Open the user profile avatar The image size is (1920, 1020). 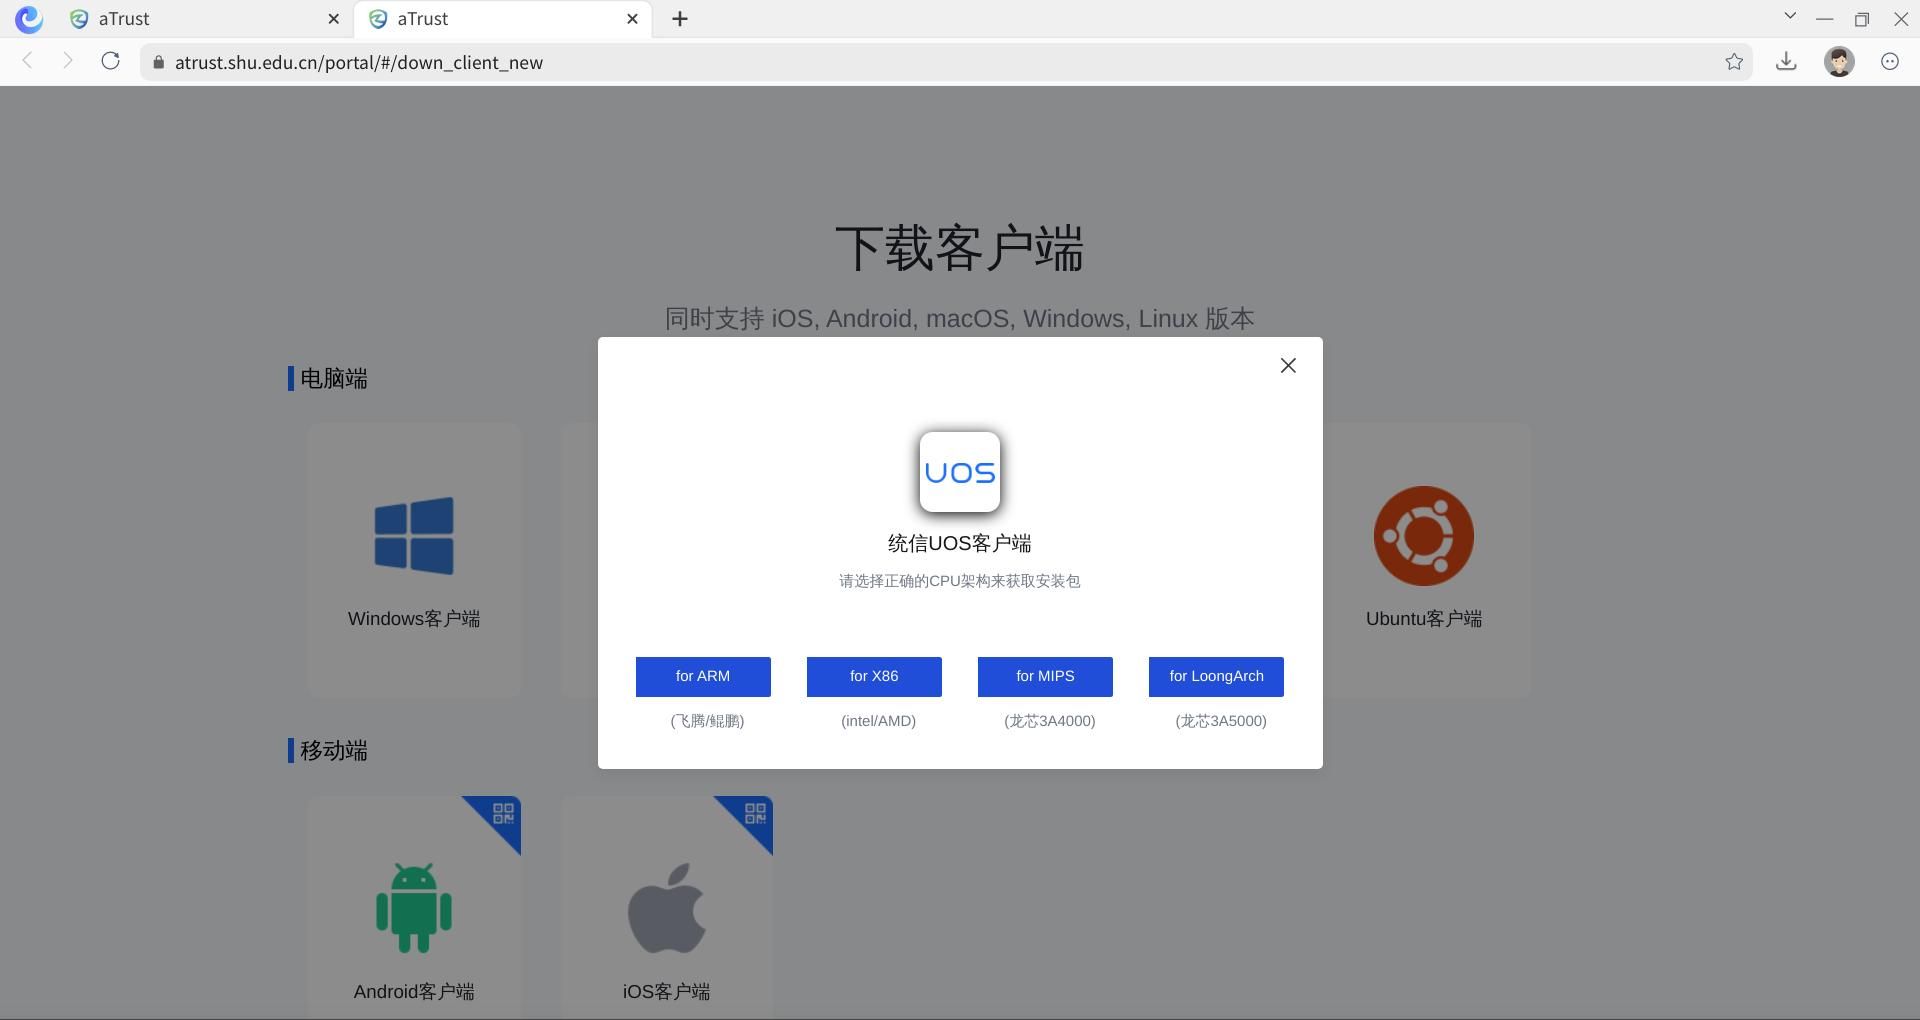click(1839, 62)
